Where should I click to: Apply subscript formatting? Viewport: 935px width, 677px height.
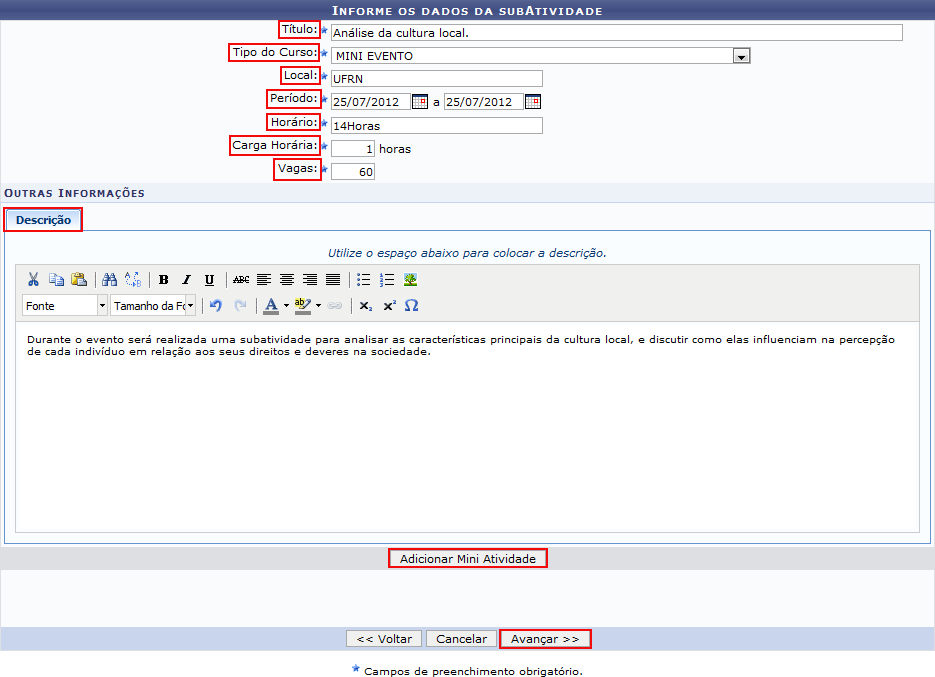[x=366, y=306]
